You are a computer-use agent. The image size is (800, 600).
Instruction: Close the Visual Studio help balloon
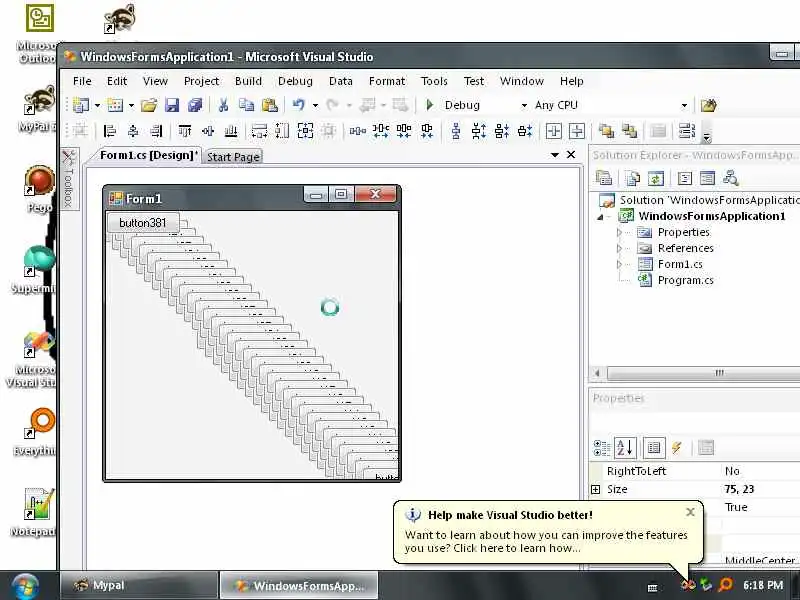[x=690, y=512]
